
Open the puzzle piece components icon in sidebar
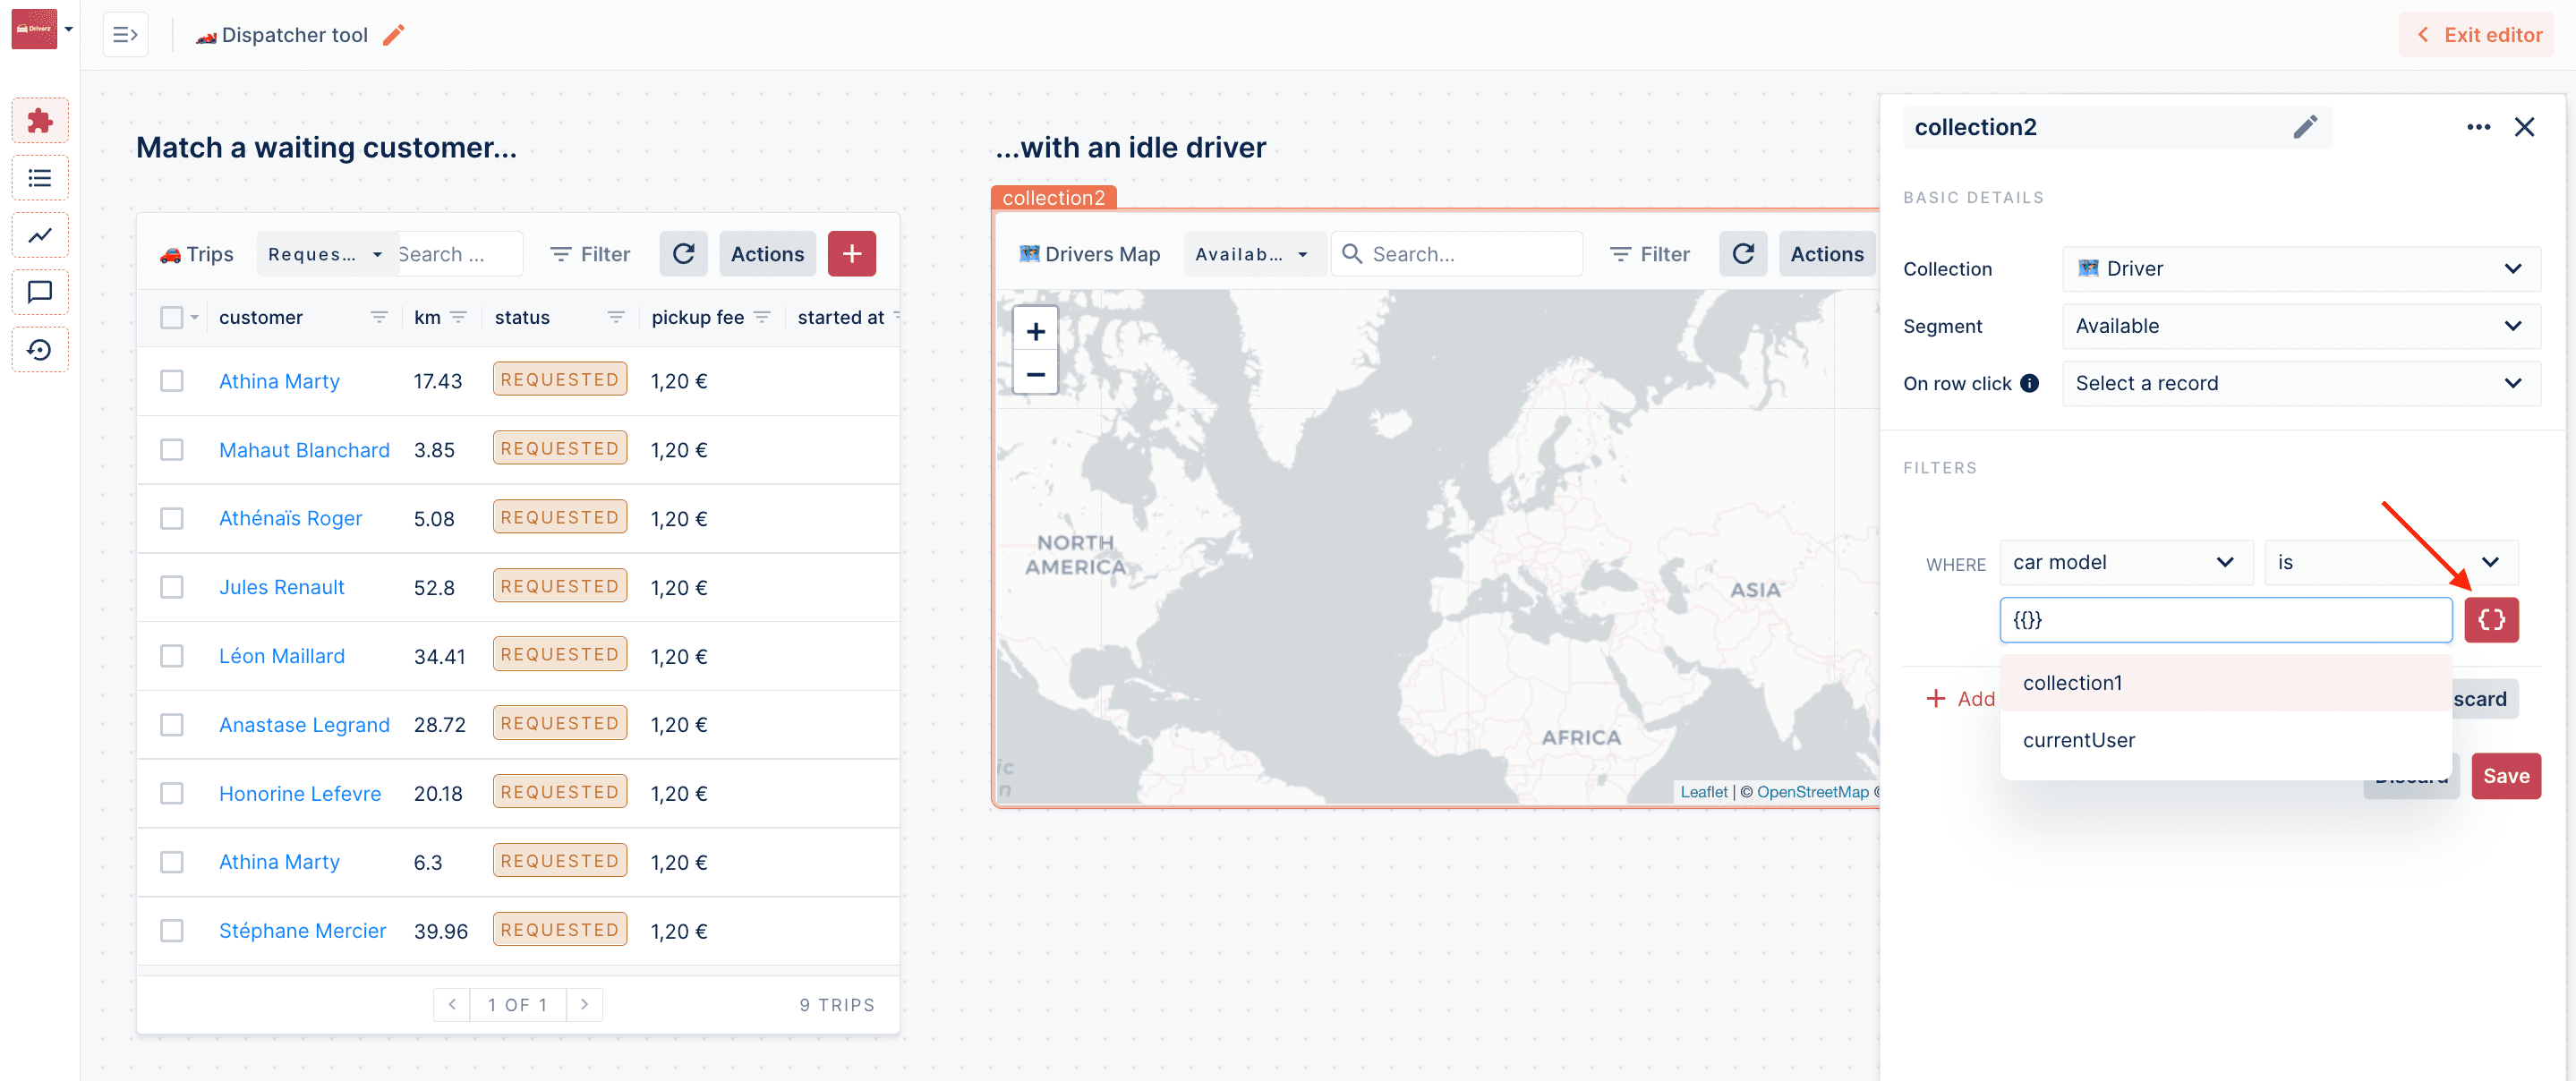[x=40, y=121]
